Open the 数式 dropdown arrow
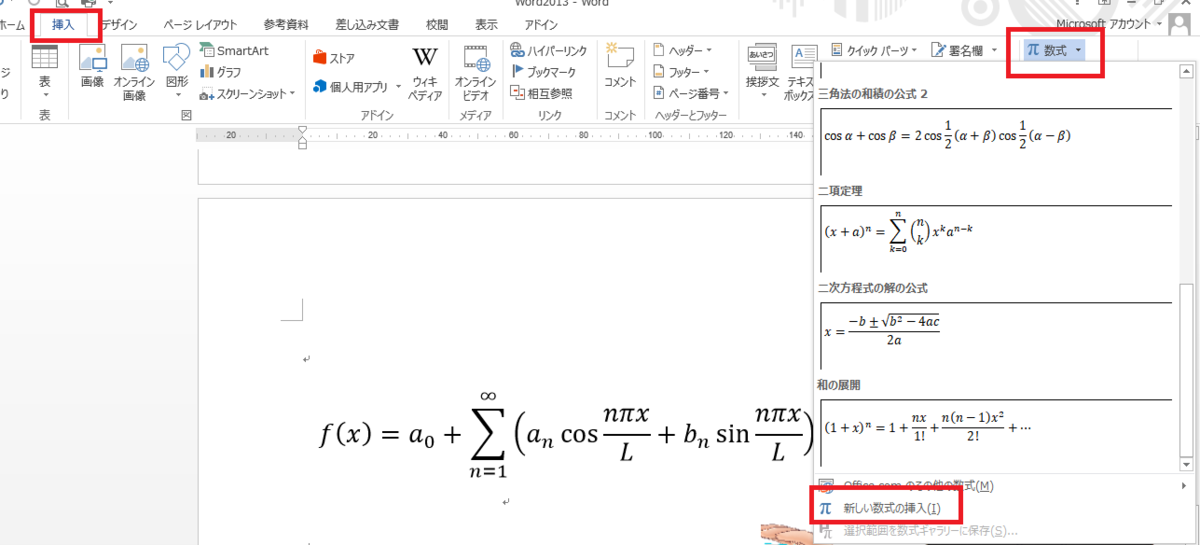Screen dimensions: 1200x545 click(x=1078, y=50)
